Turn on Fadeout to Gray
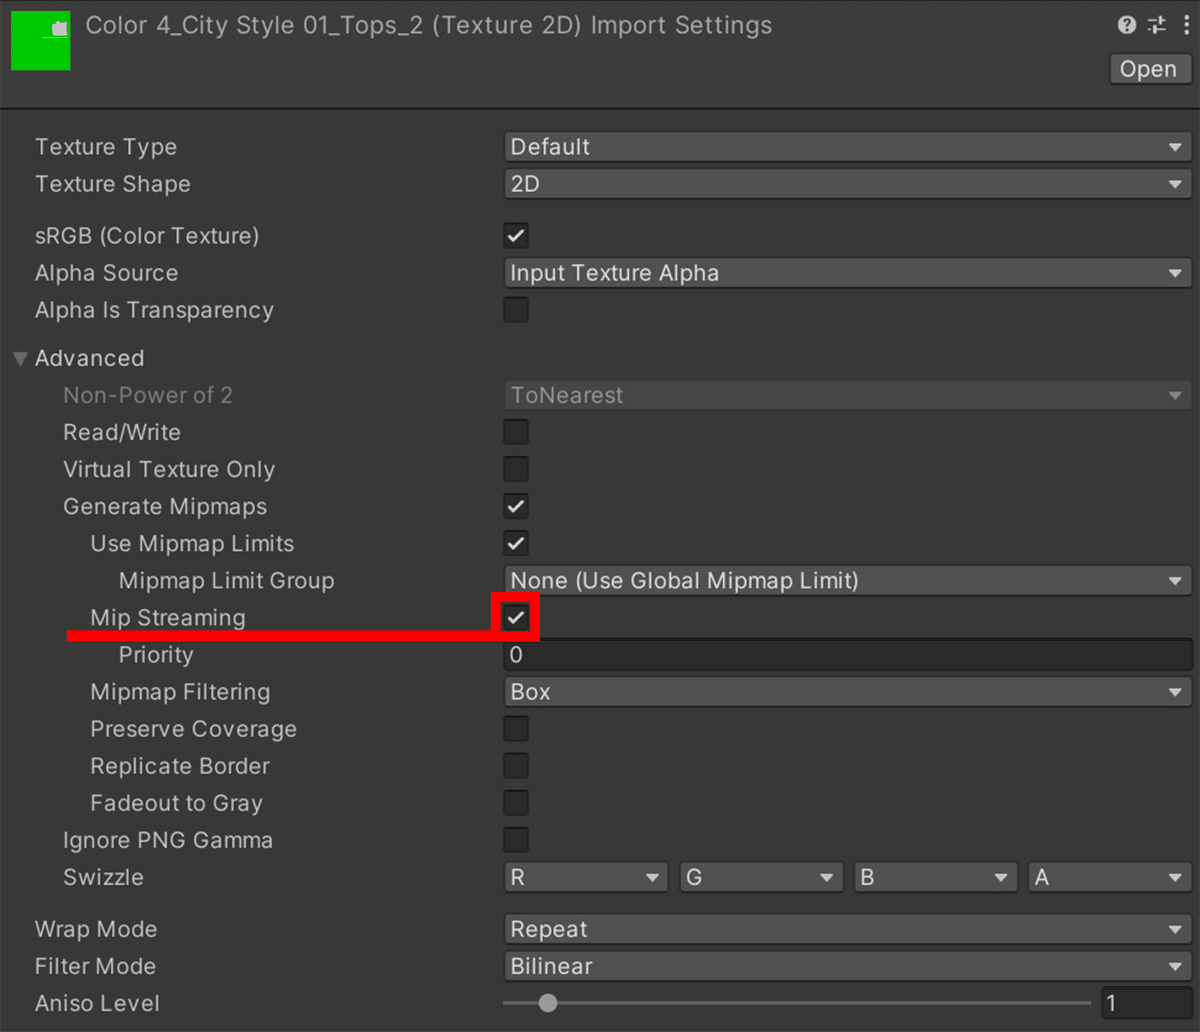Screen dimensions: 1200x1032 pyautogui.click(x=516, y=803)
